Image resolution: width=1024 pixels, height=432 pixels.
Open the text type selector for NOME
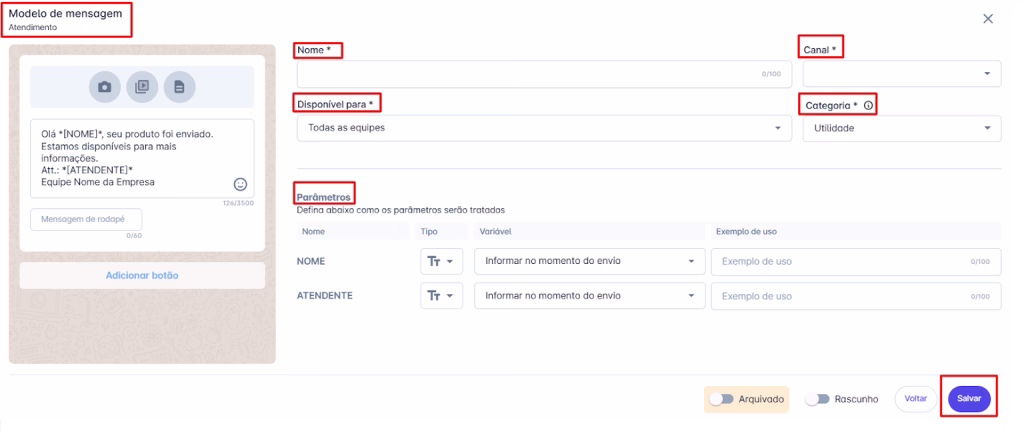440,261
